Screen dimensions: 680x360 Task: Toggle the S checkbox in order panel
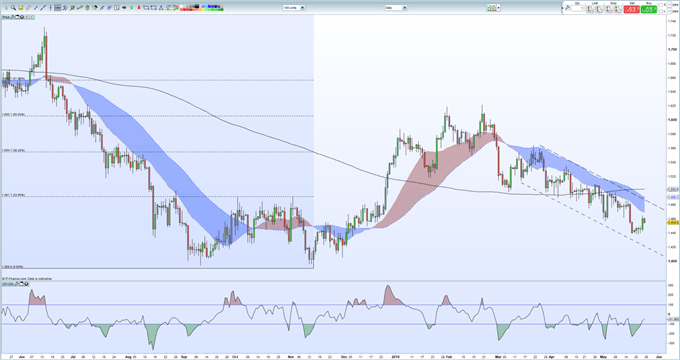tap(661, 5)
